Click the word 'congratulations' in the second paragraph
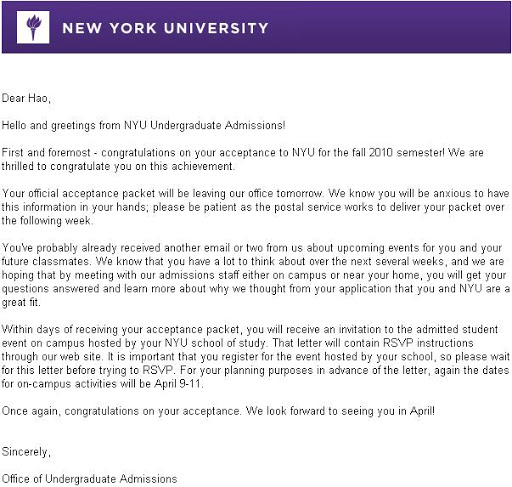 pos(138,153)
